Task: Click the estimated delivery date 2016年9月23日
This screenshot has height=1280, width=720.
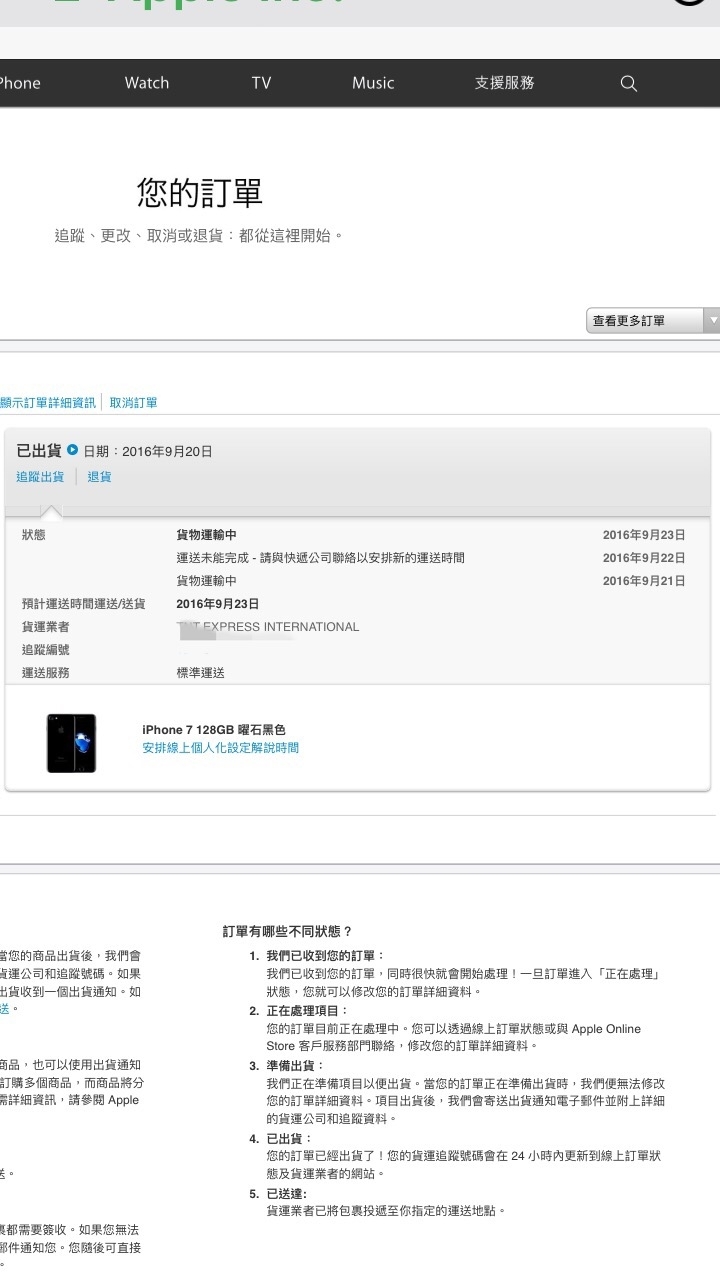Action: click(x=218, y=604)
